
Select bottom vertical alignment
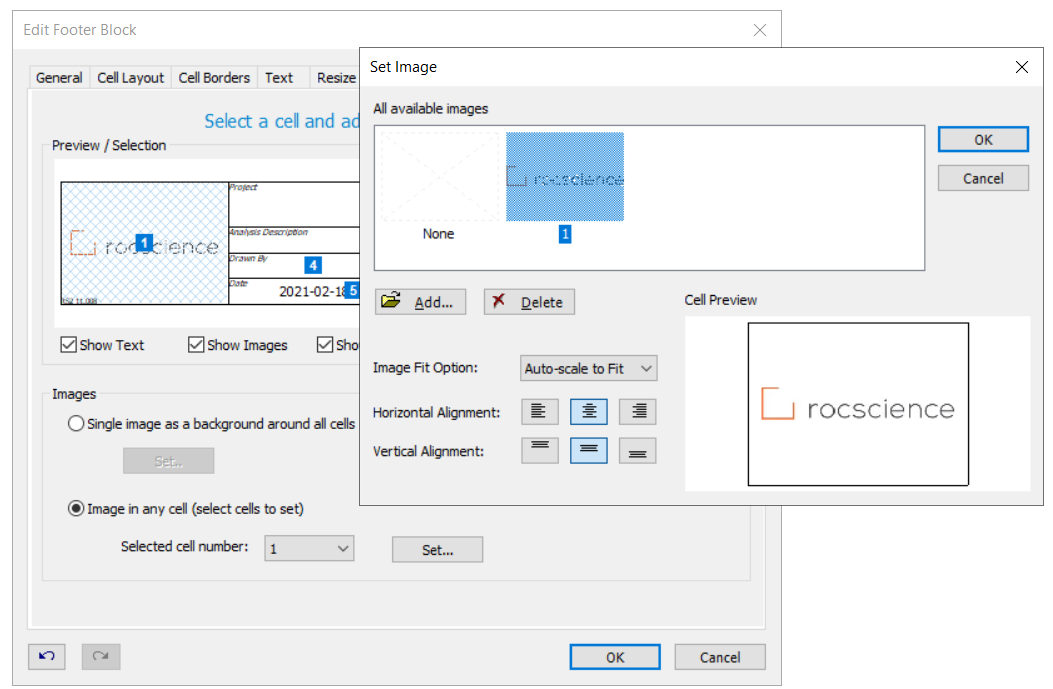point(637,450)
